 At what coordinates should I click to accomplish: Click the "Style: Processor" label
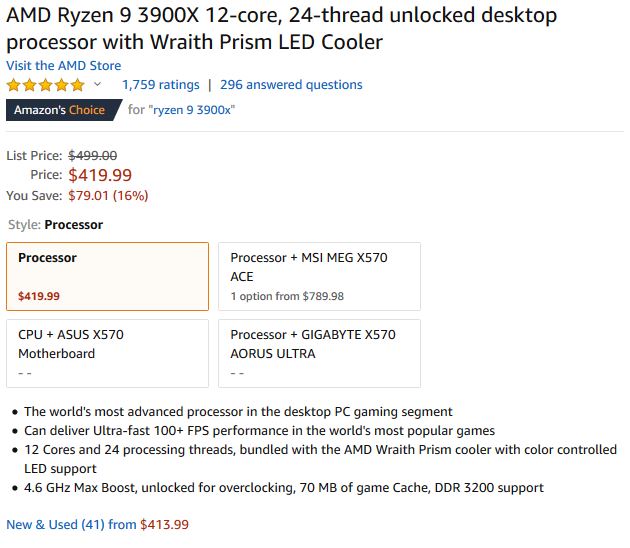click(55, 225)
